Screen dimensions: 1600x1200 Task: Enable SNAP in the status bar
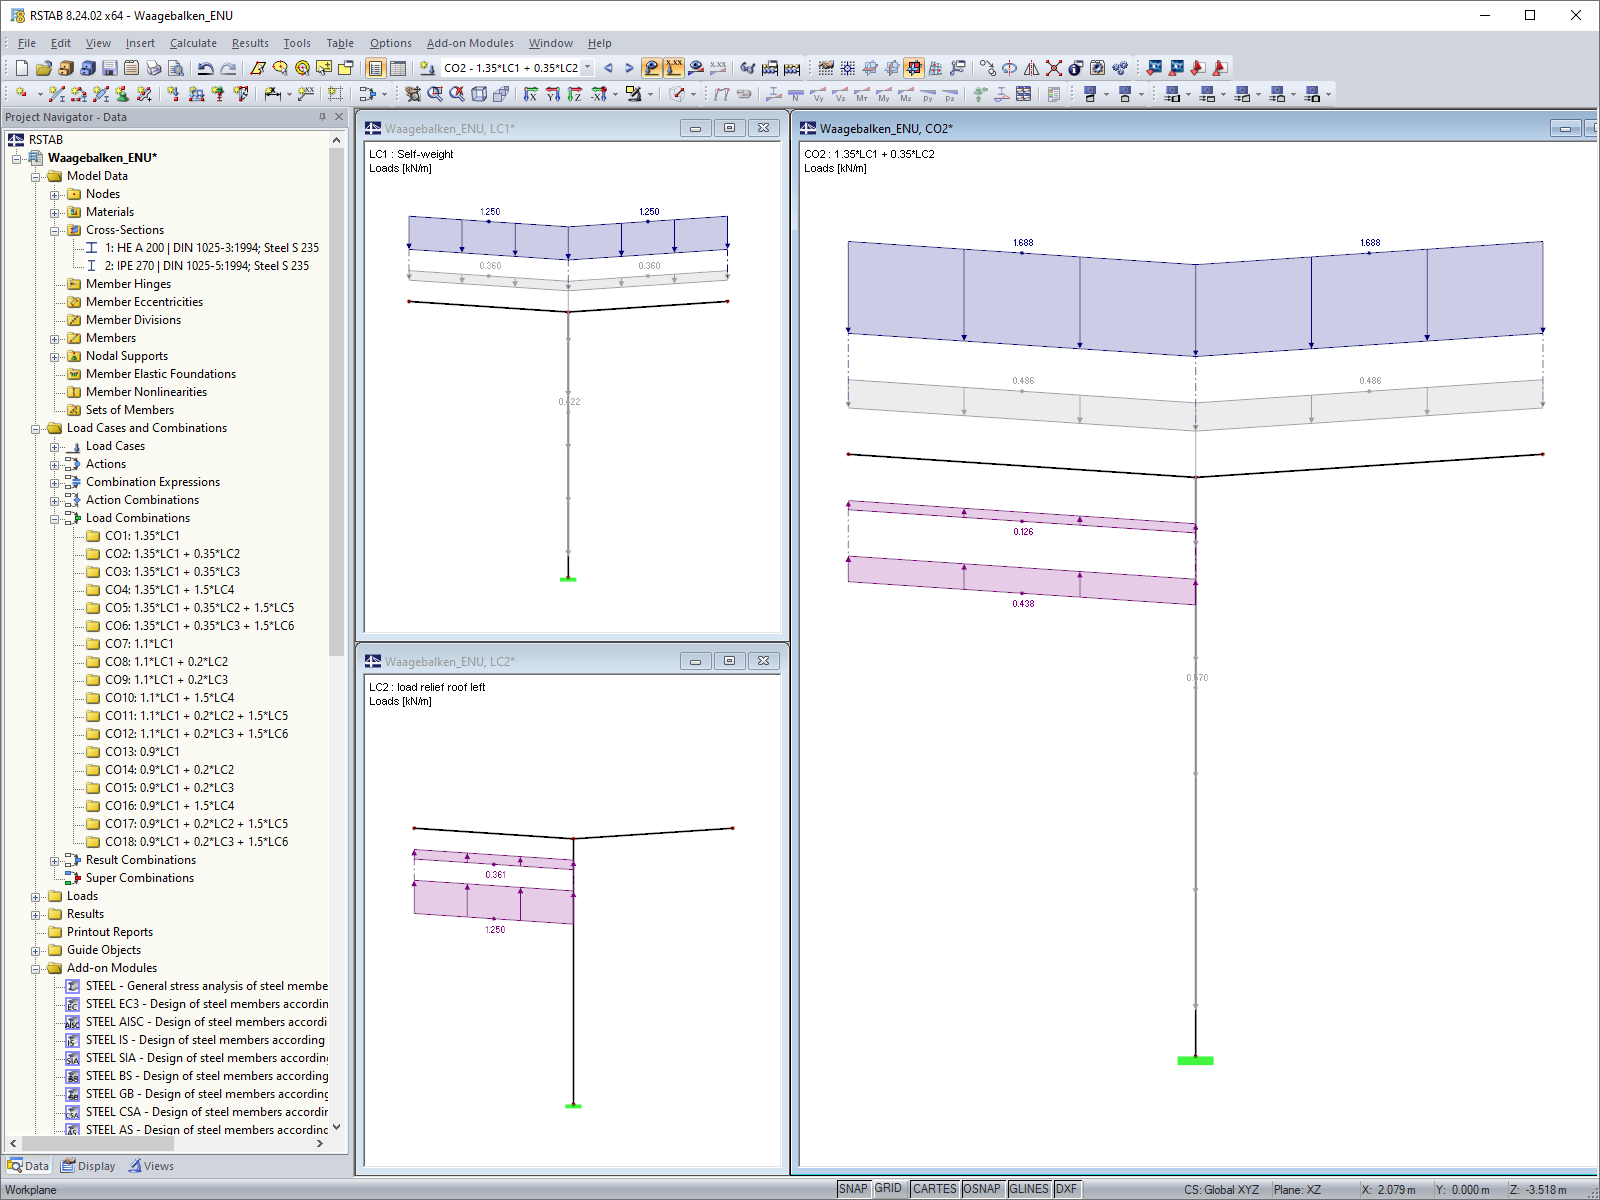point(855,1189)
